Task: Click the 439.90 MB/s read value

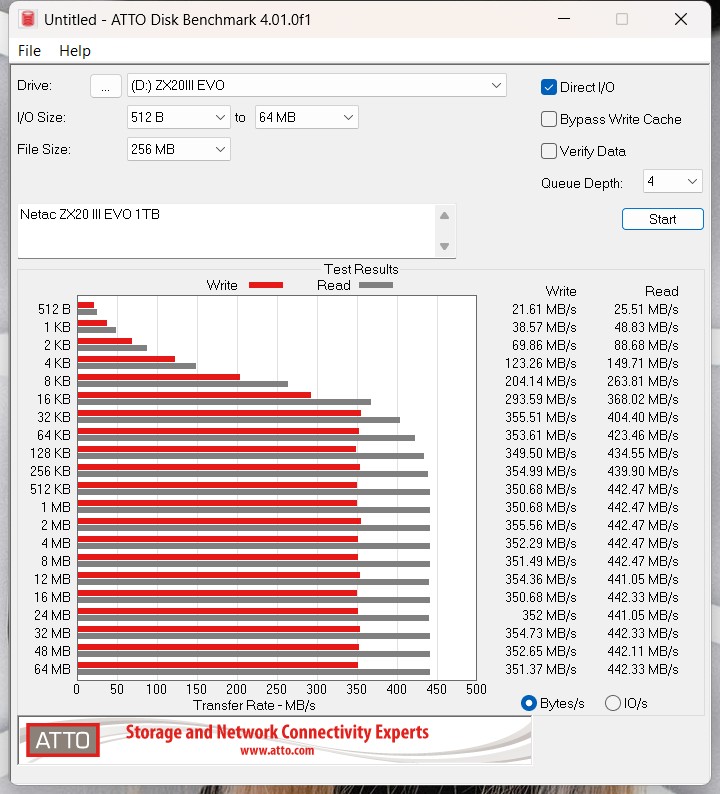Action: tap(643, 471)
